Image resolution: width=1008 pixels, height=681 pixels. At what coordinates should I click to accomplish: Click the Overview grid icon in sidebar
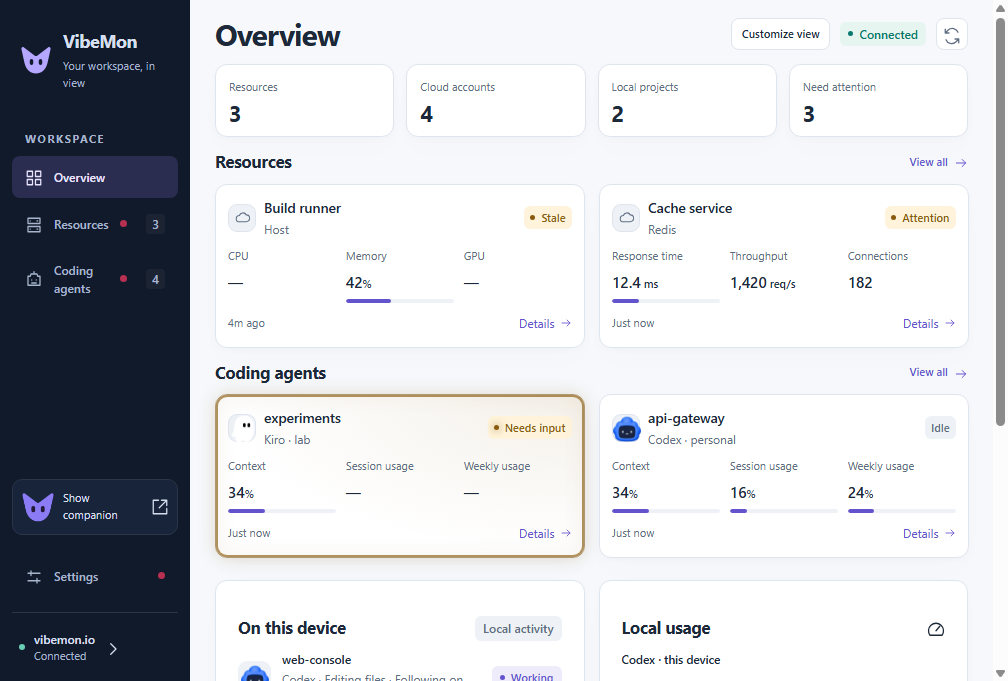click(34, 178)
